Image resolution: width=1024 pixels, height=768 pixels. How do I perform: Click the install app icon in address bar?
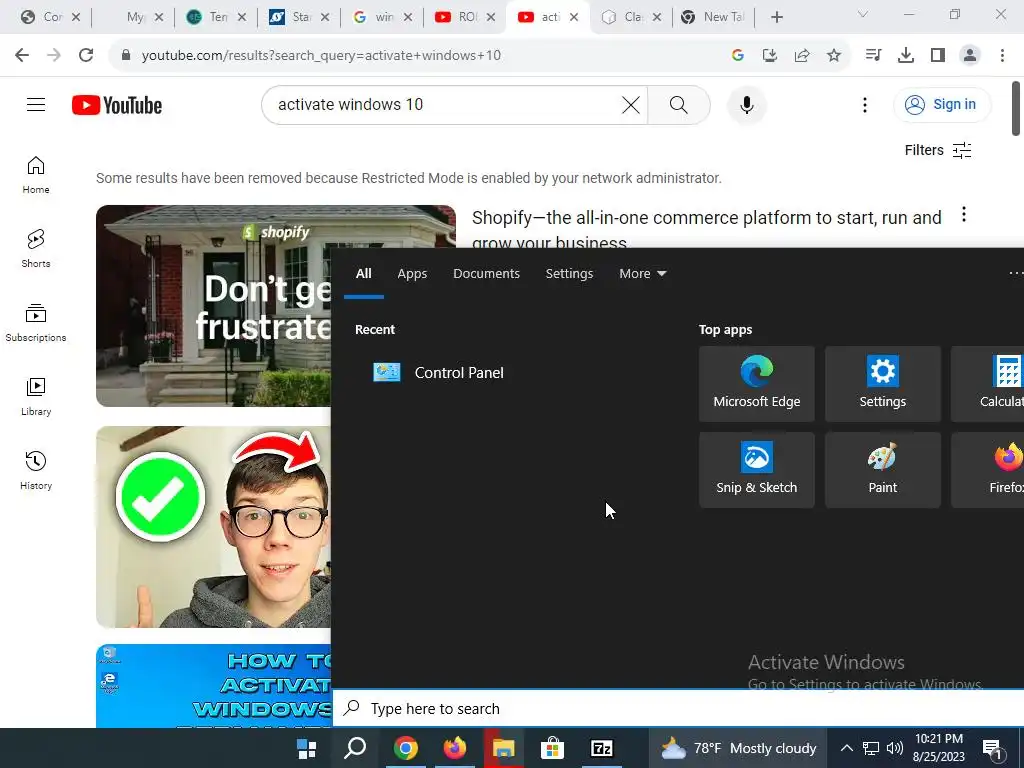pos(770,56)
